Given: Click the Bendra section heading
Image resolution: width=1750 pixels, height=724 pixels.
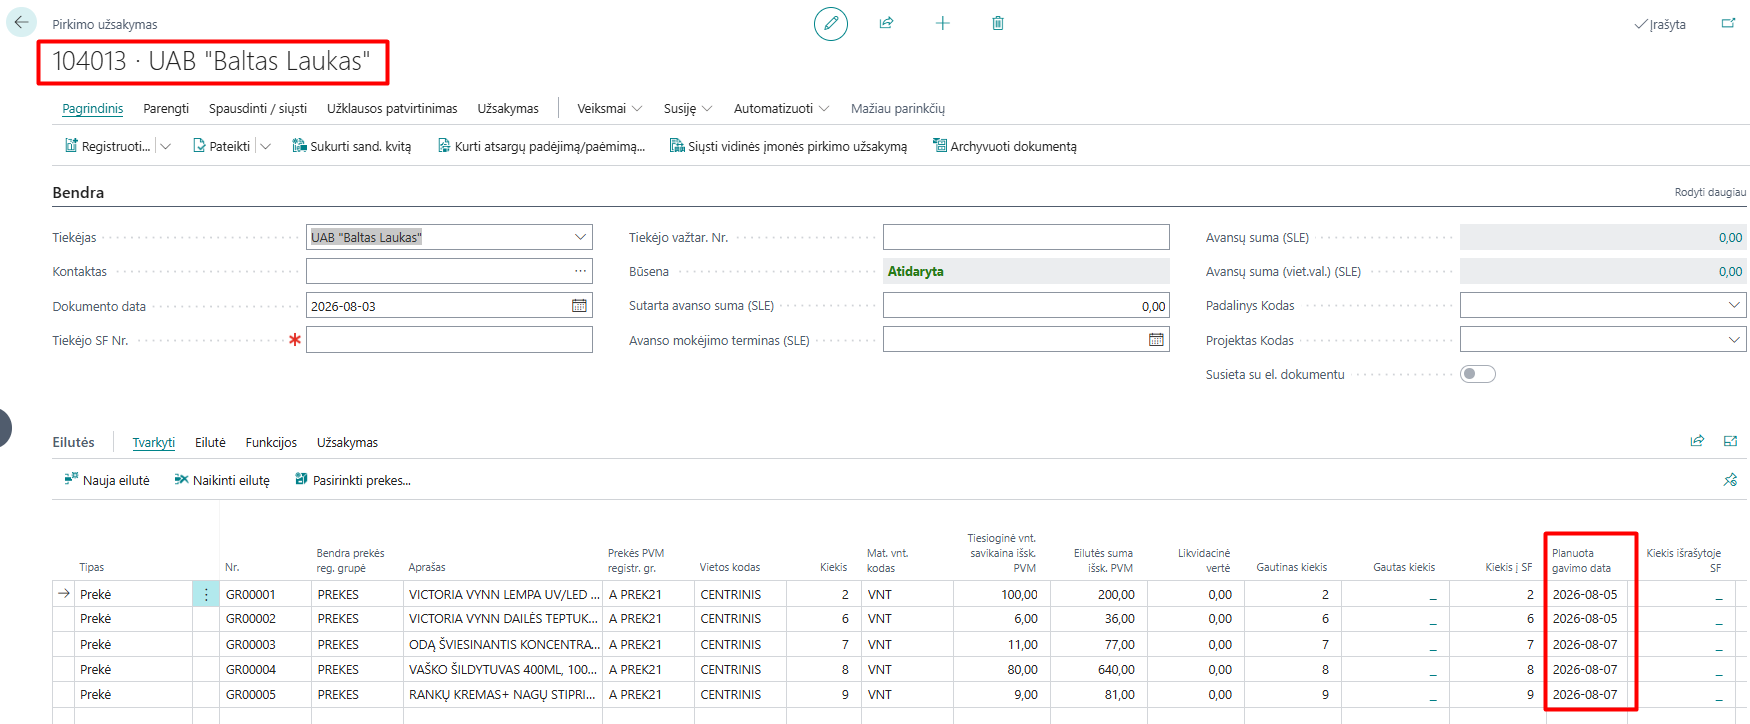Looking at the screenshot, I should point(78,192).
